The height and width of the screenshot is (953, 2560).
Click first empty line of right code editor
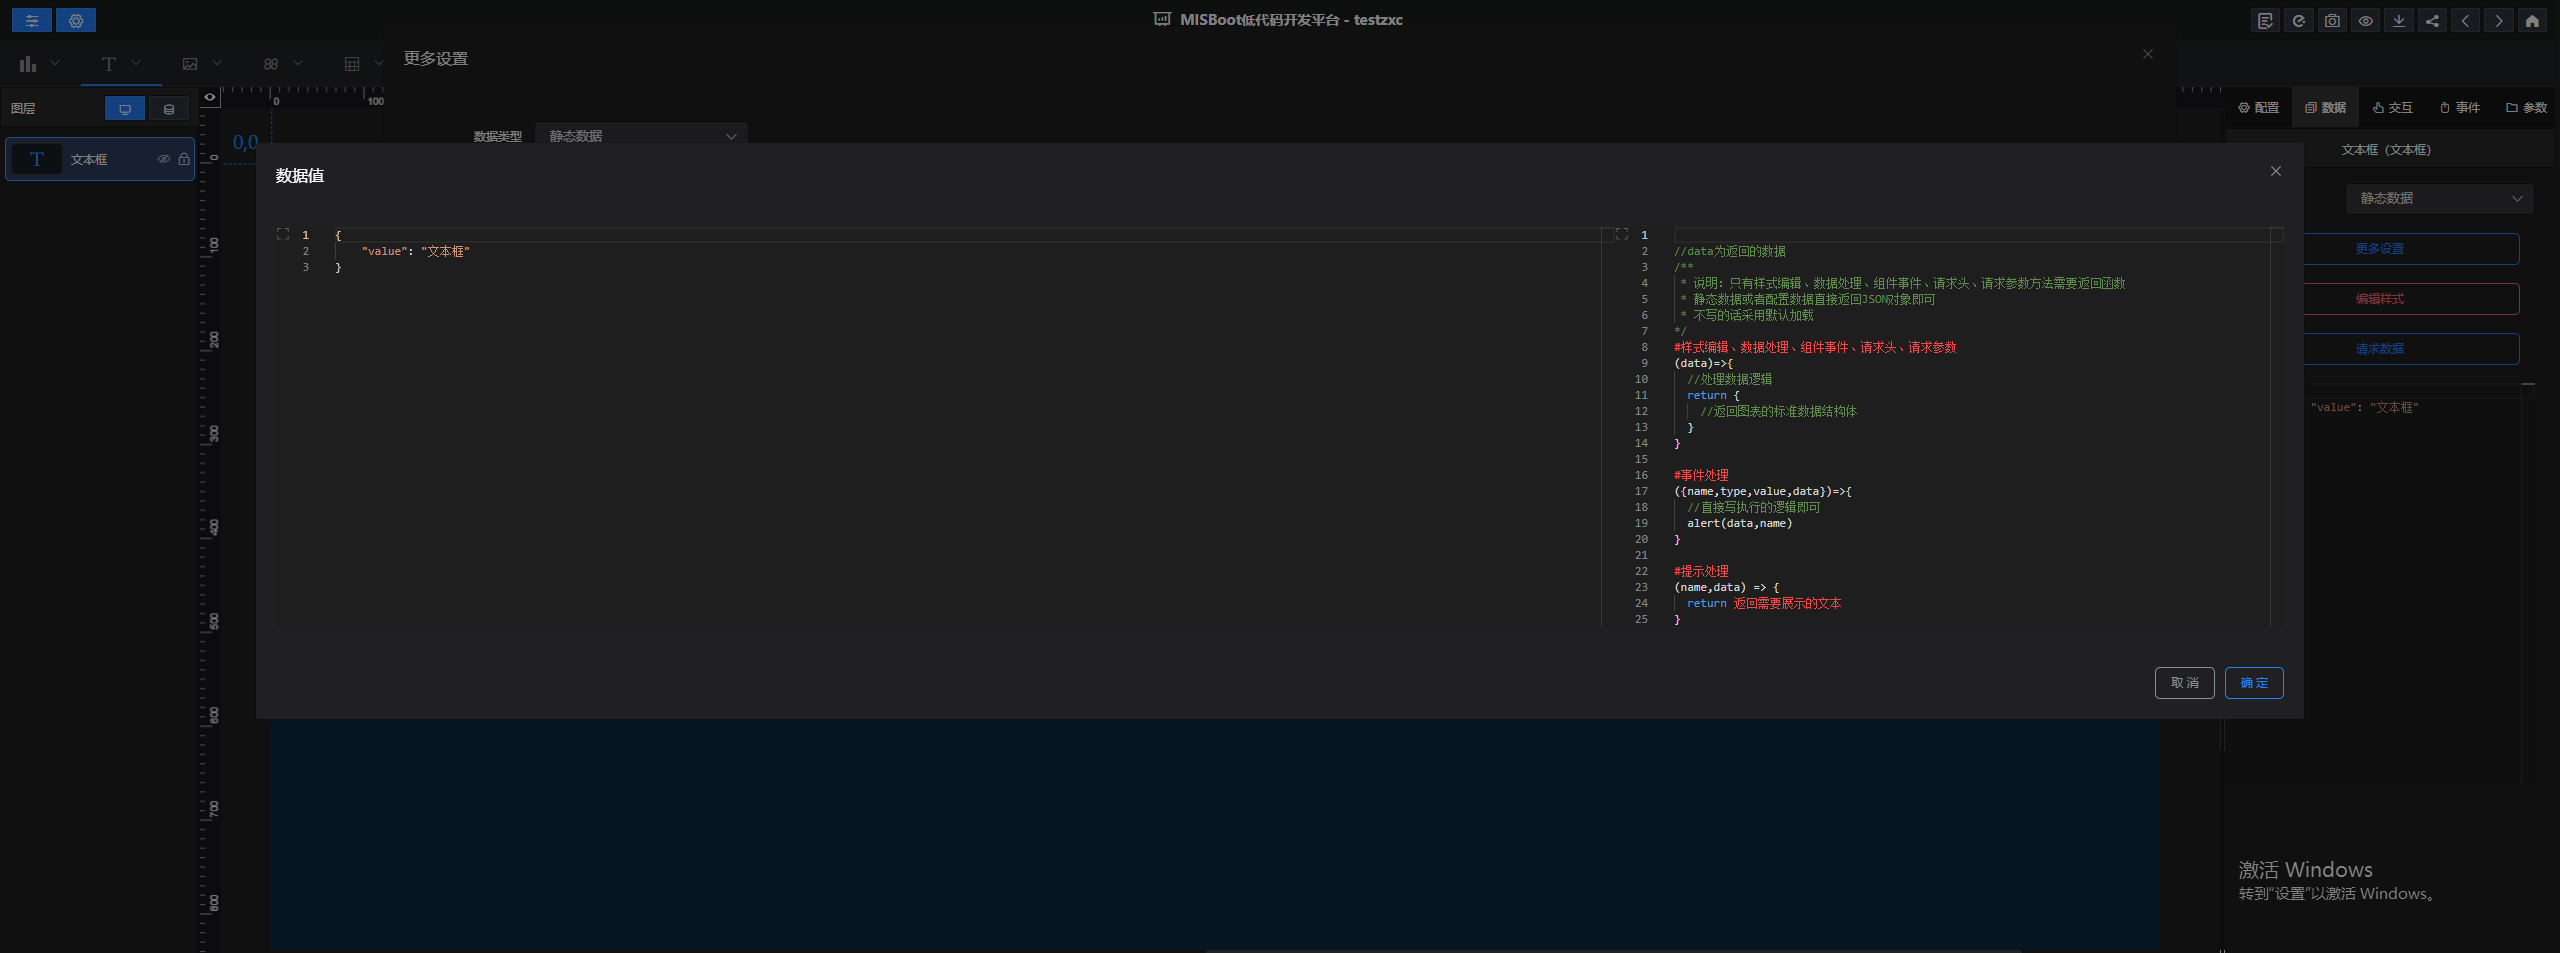[1970, 235]
